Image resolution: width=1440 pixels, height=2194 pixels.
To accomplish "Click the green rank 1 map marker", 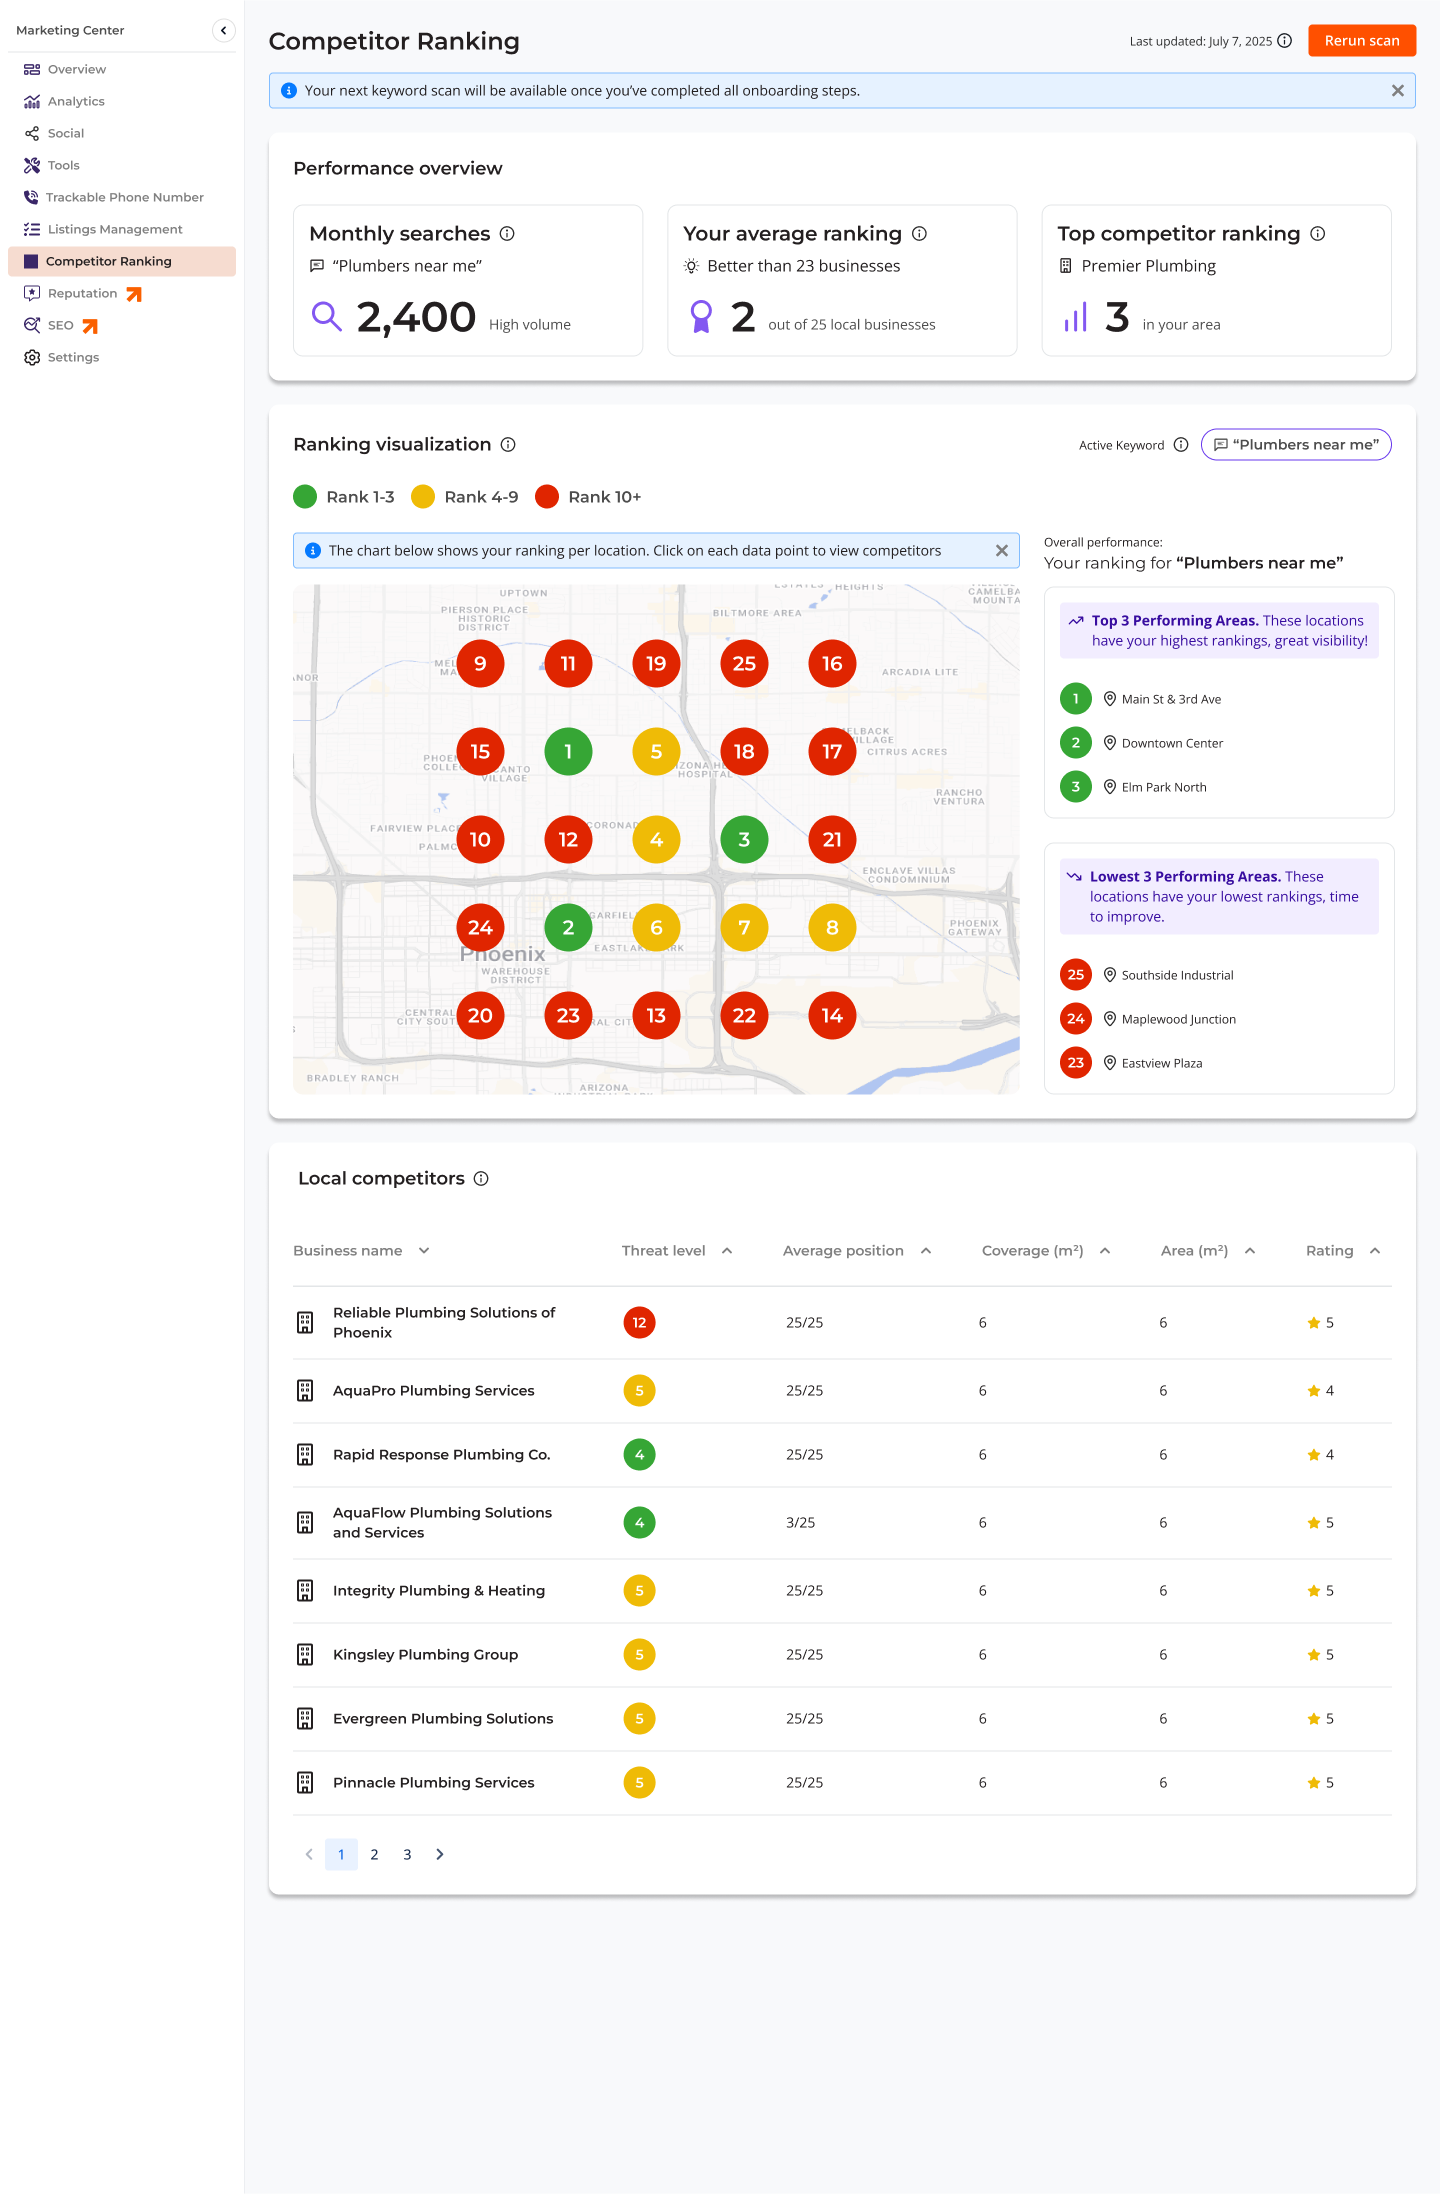I will tap(568, 752).
